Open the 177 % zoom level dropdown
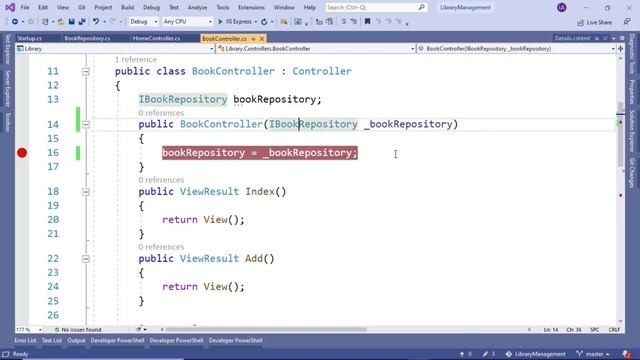 29,329
